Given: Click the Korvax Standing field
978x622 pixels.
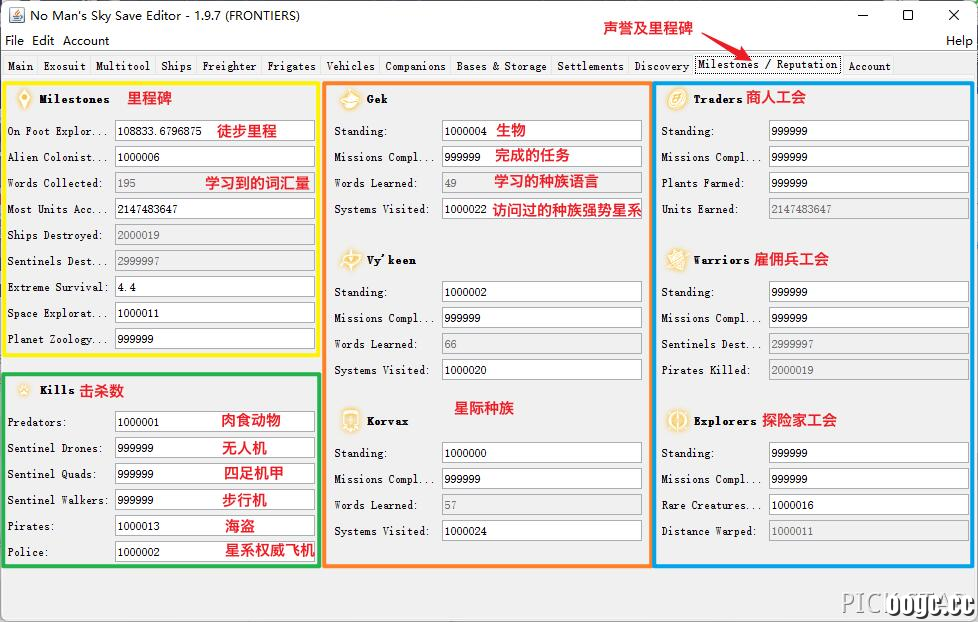Looking at the screenshot, I should [x=541, y=453].
